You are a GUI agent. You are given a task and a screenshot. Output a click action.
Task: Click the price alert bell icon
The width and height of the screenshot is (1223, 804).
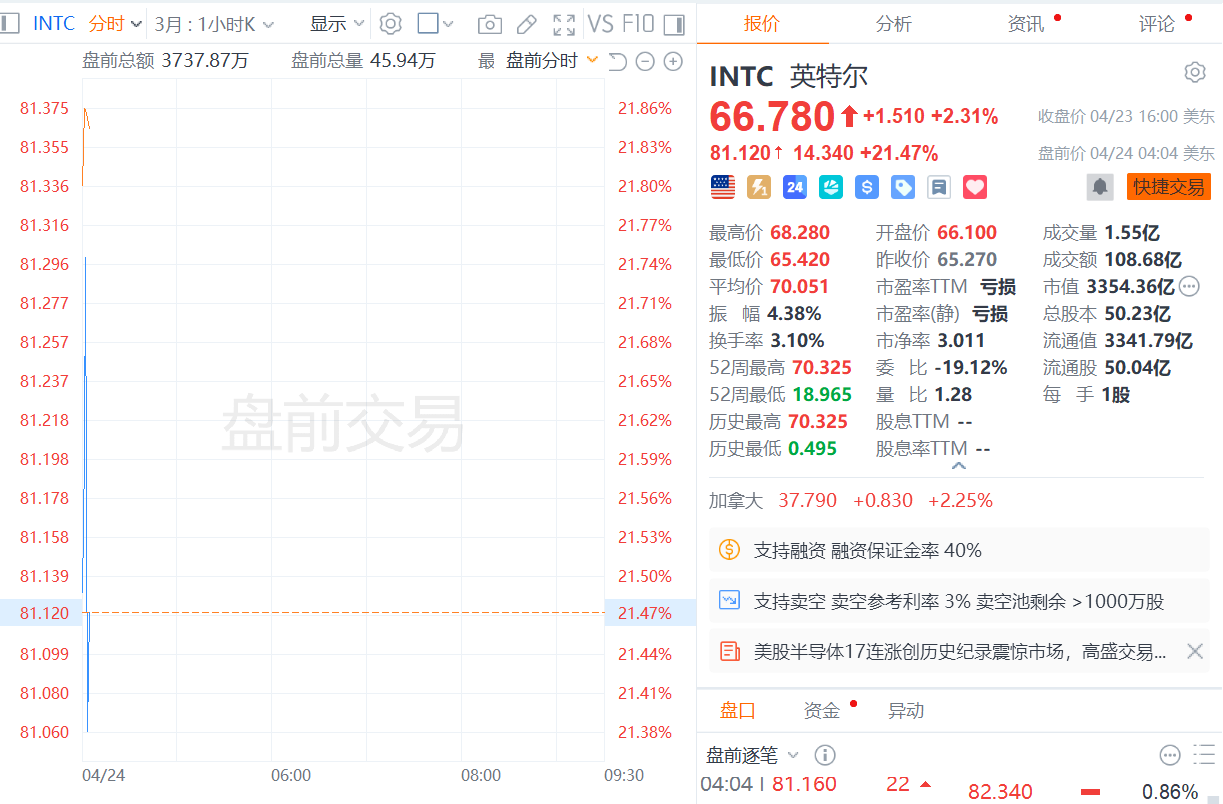point(1100,187)
